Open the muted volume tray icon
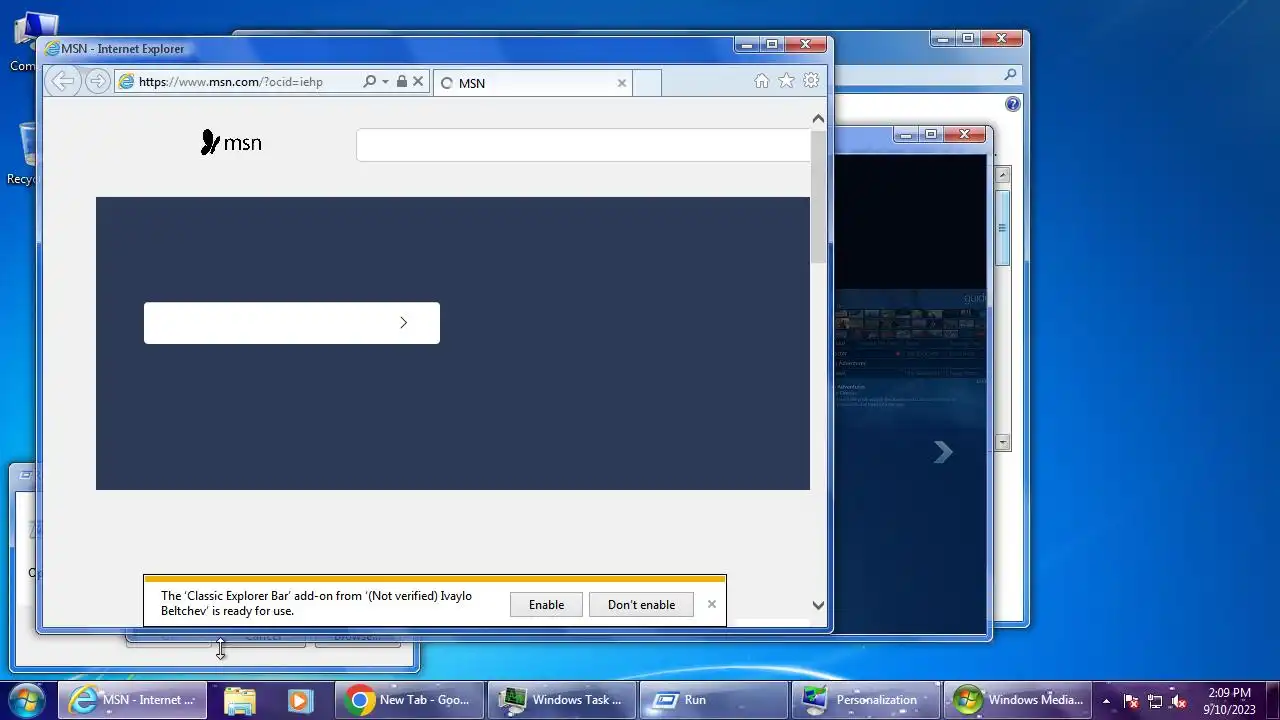 [1179, 701]
